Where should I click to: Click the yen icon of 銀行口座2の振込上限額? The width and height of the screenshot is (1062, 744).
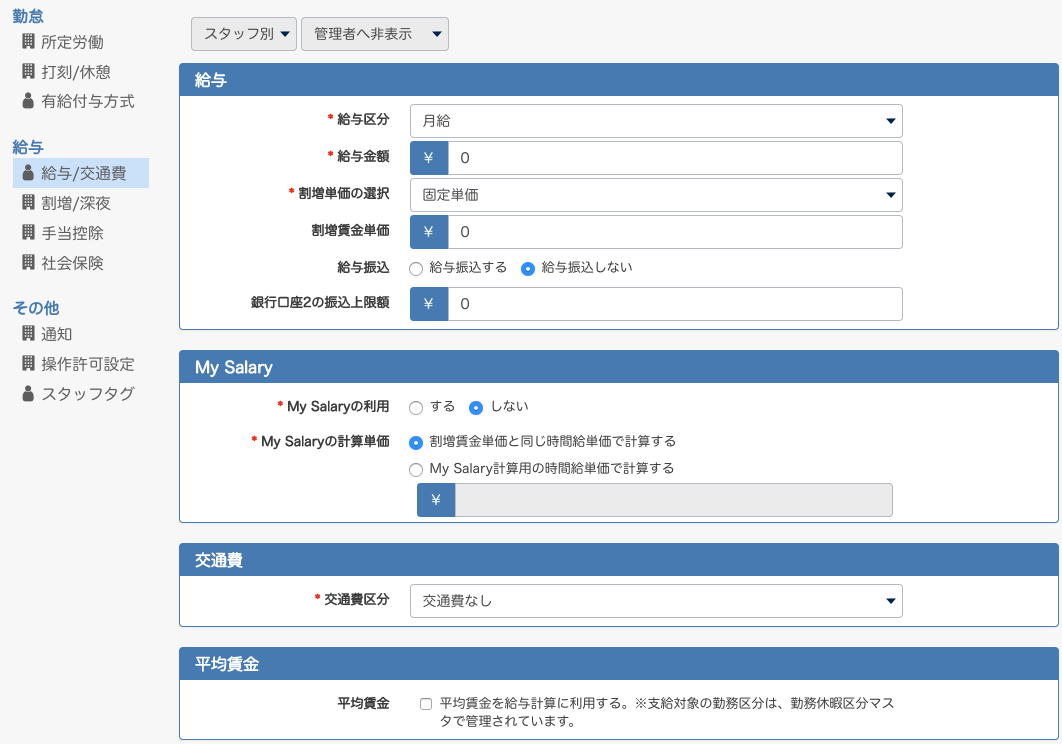coord(429,304)
